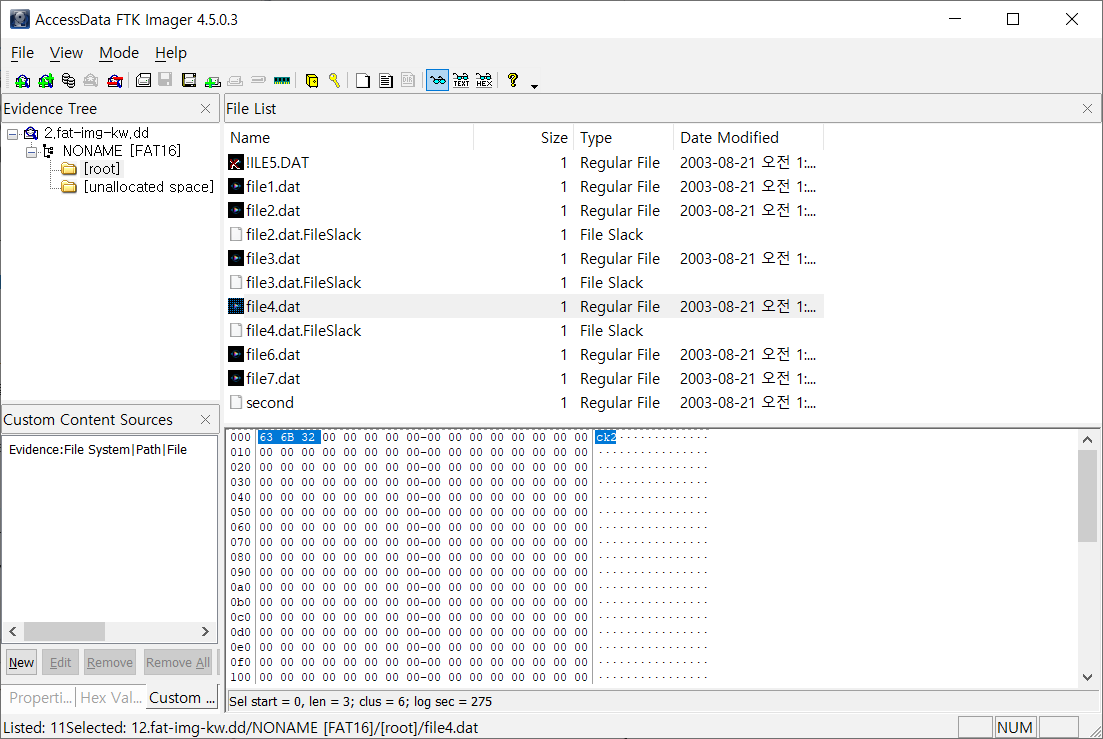Click Remove All Evidence Items icon
Viewport: 1103px width, 739px height.
pos(115,81)
